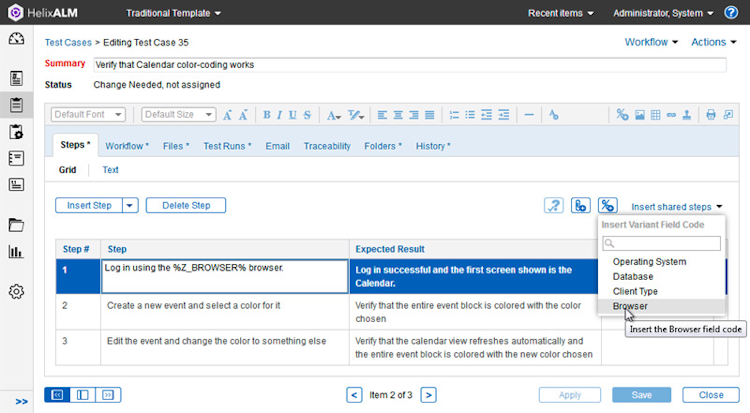Apply Italic formatting from the toolbar

[279, 115]
